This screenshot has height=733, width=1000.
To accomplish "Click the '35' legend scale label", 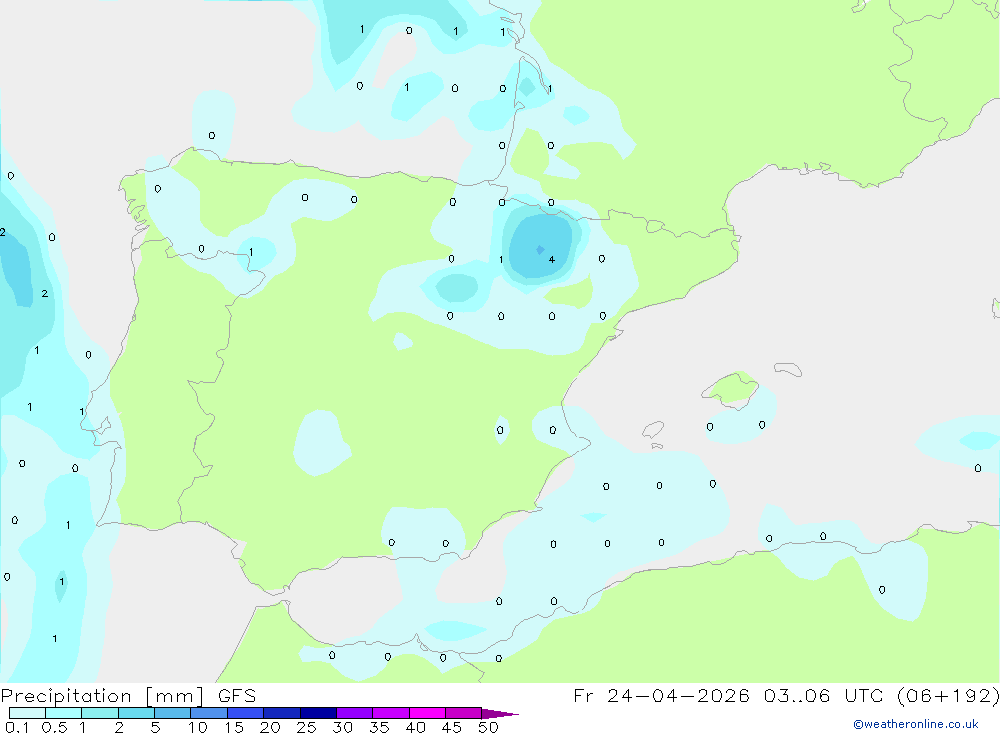I will (379, 727).
